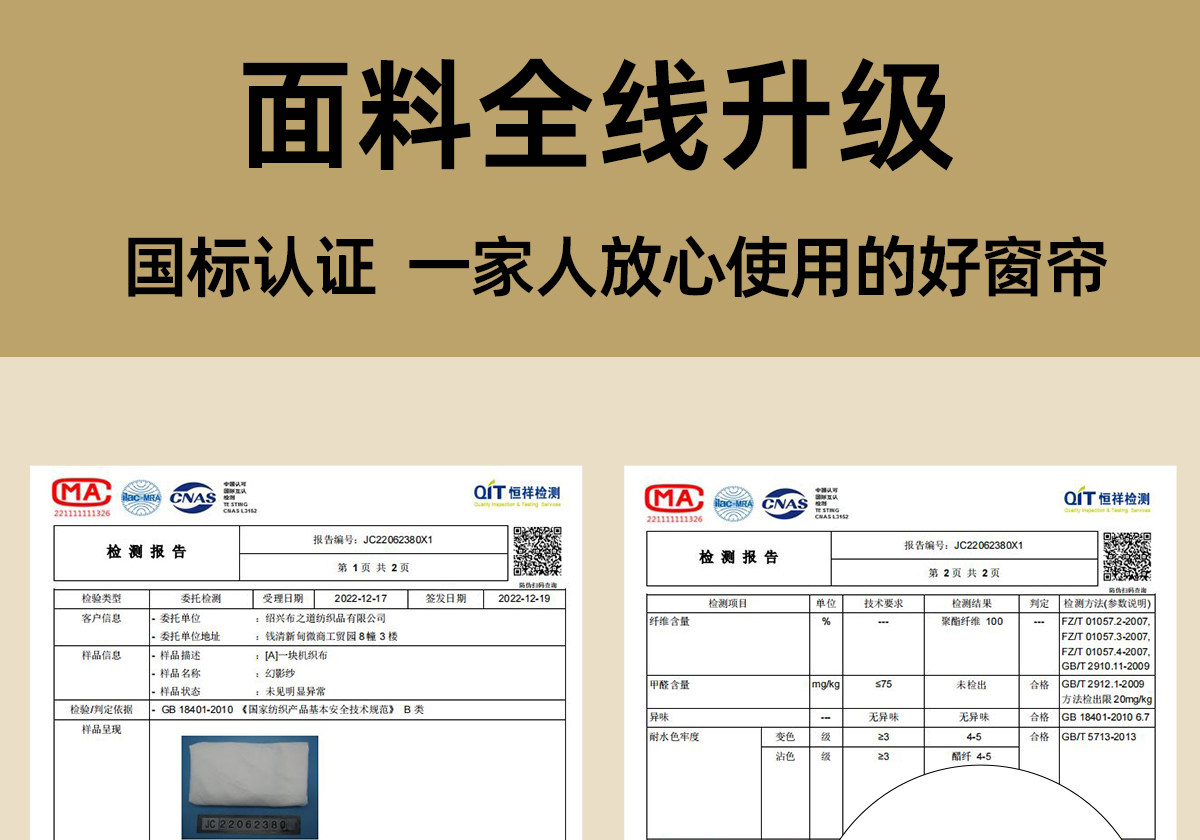The height and width of the screenshot is (840, 1200).
Task: Click method GB 18401-2010 6.7
Action: click(1105, 718)
